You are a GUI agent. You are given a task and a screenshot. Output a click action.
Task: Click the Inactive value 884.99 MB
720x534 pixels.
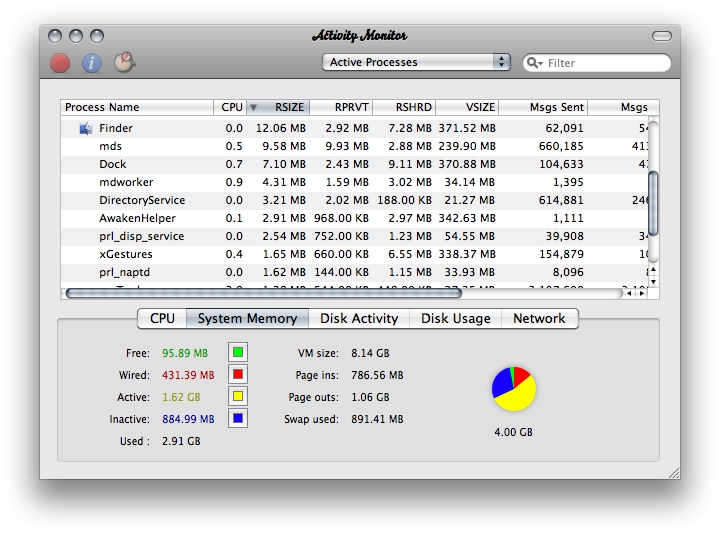point(188,419)
